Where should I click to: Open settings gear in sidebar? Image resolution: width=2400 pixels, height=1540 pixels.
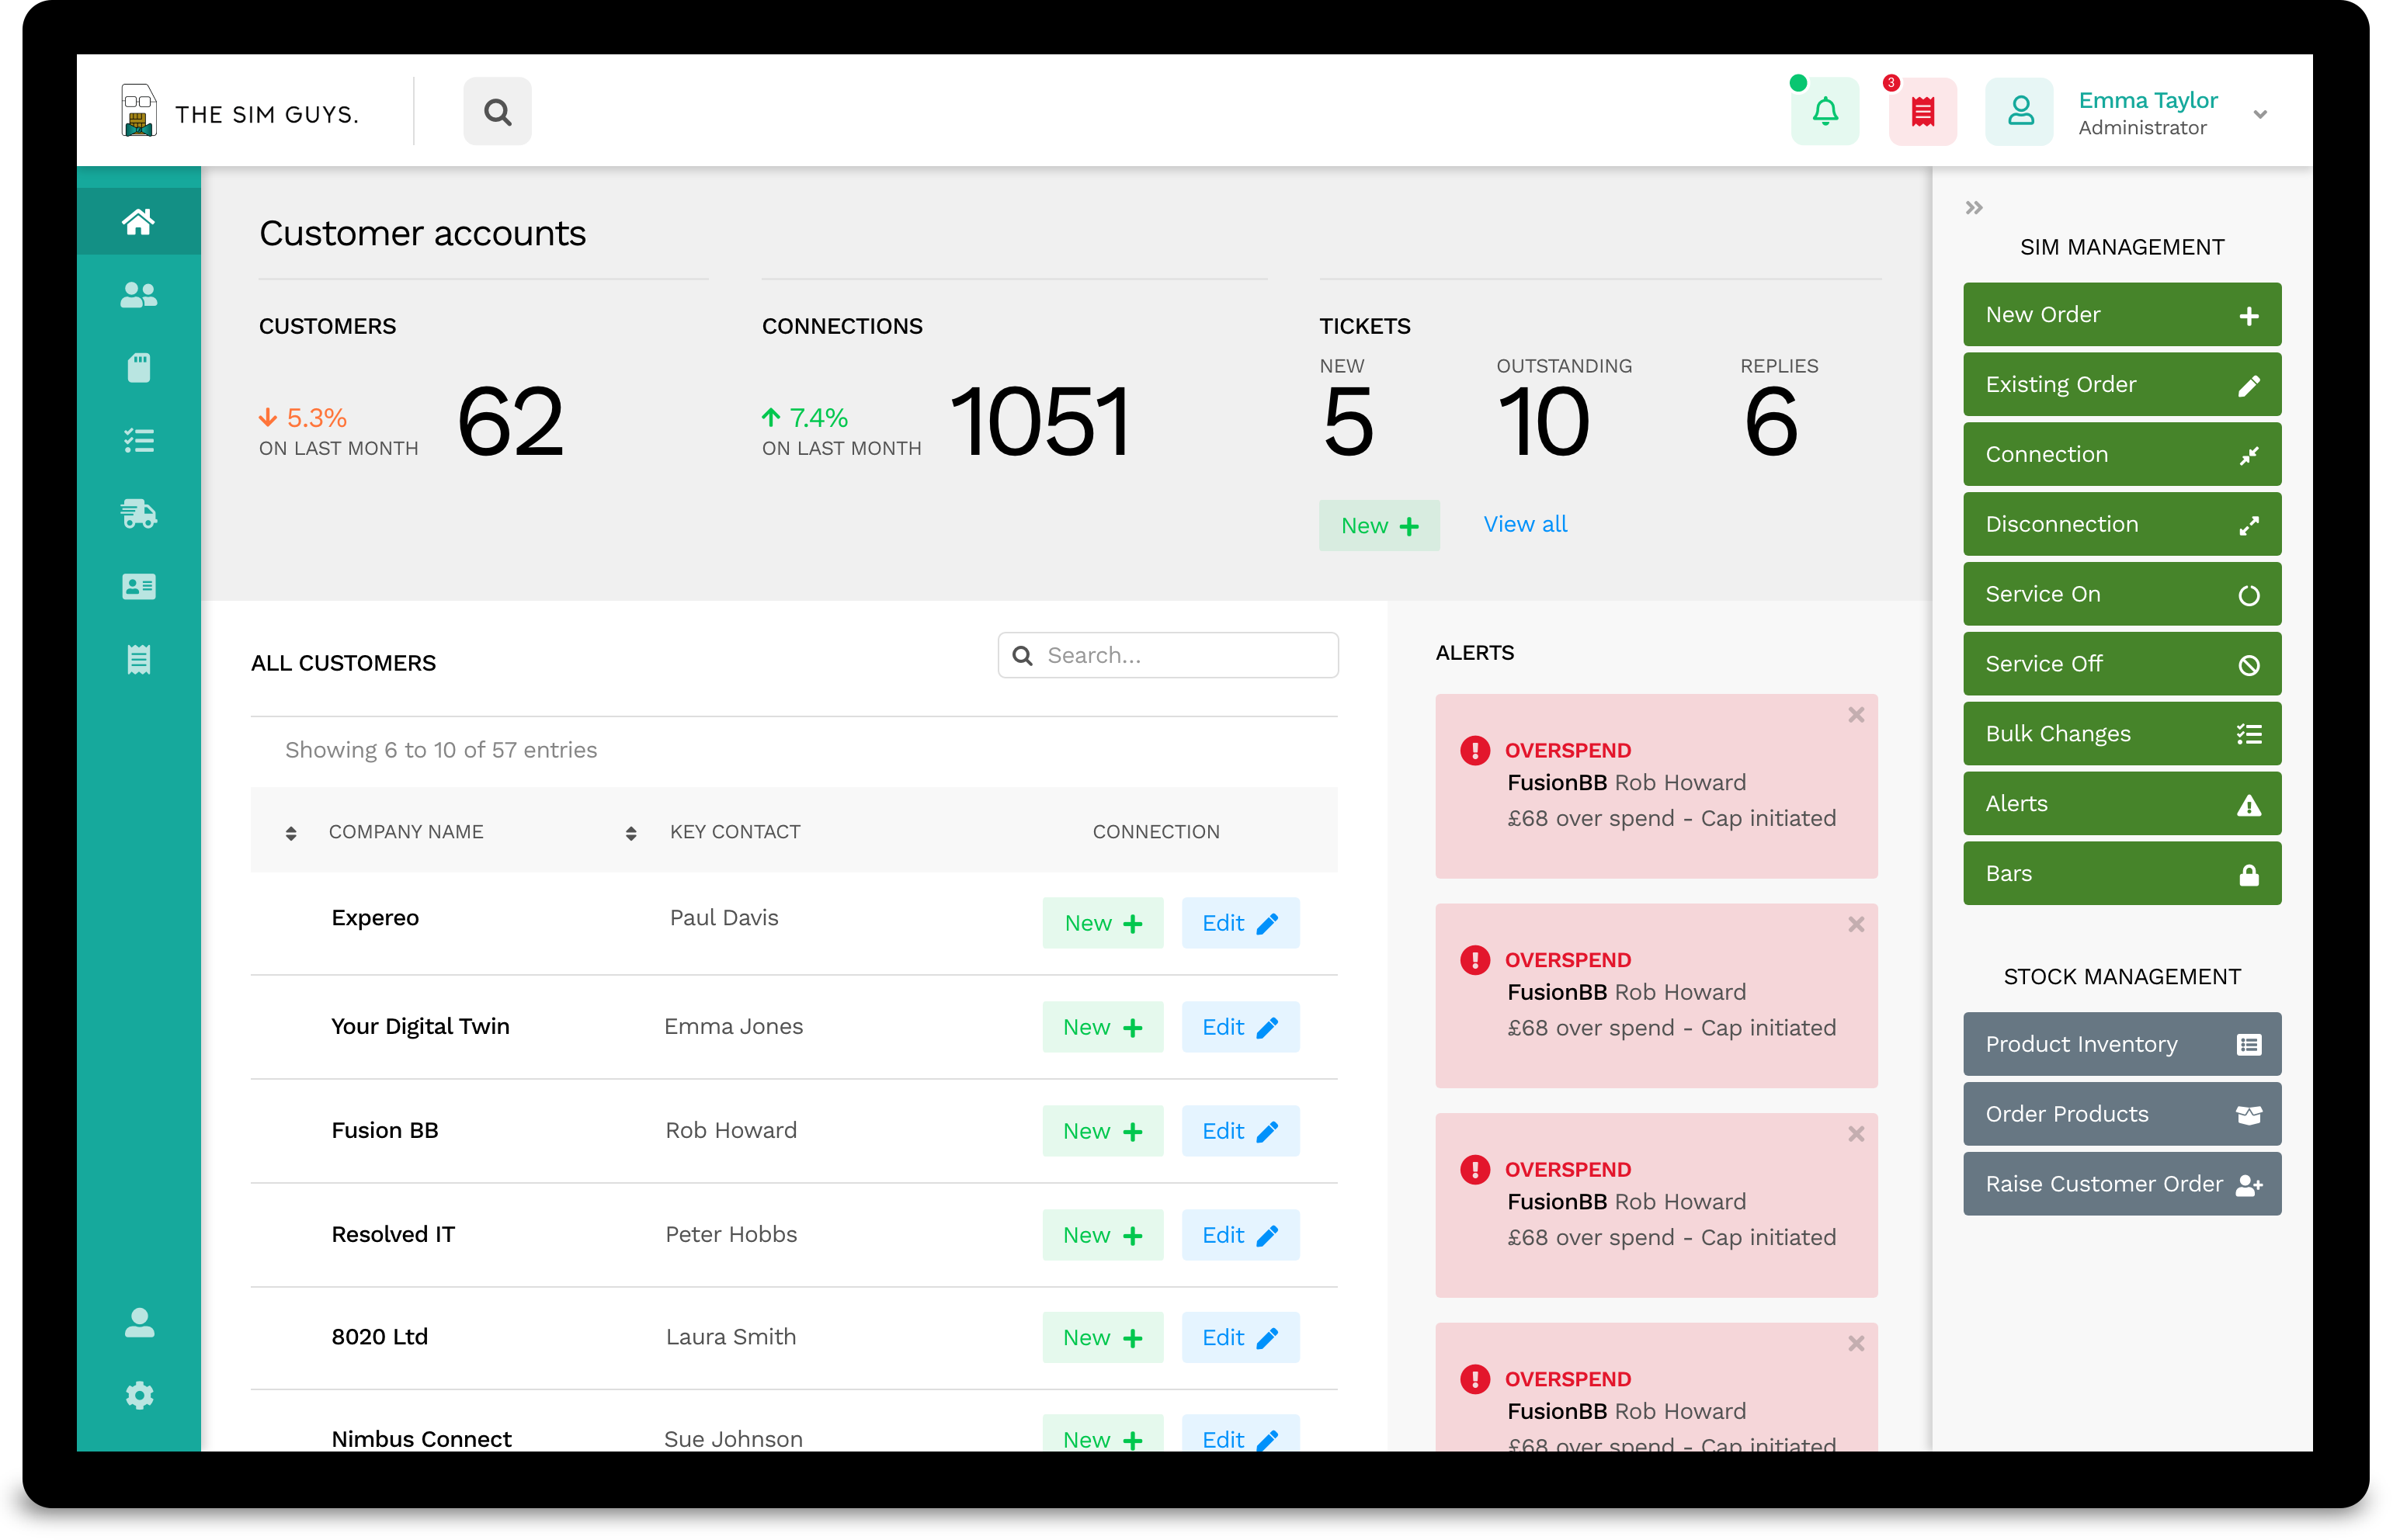coord(139,1395)
